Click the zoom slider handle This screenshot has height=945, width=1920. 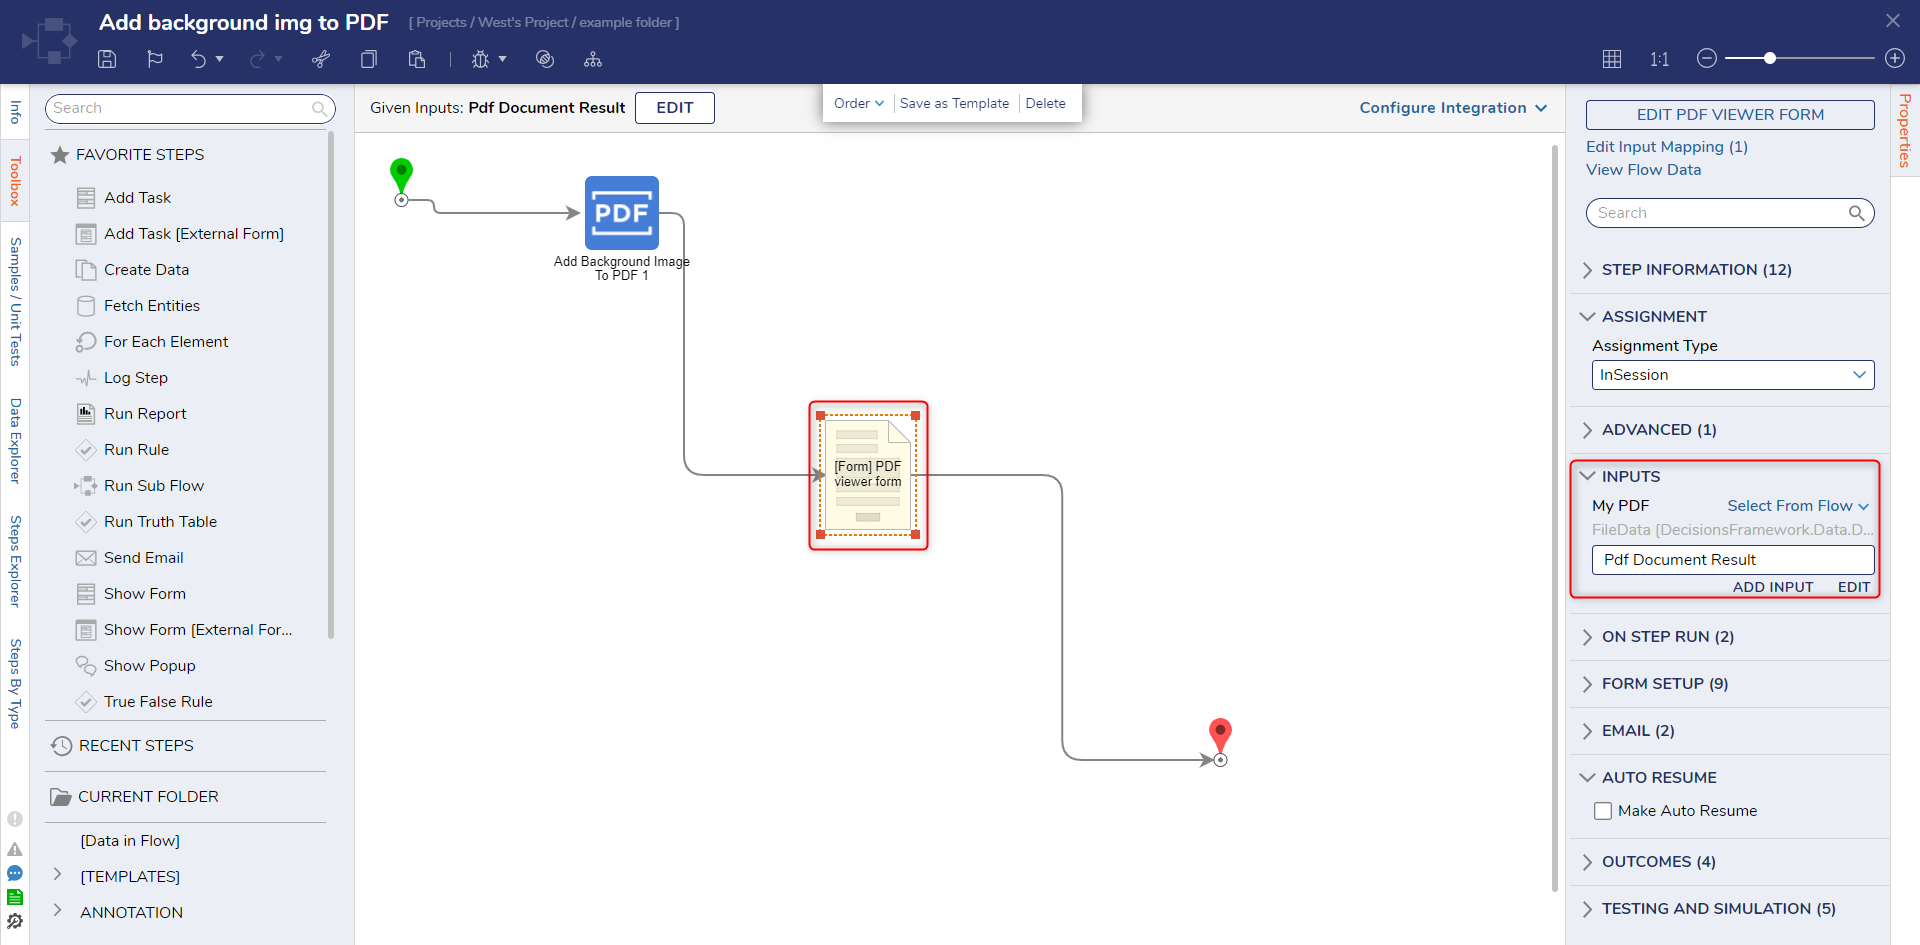point(1770,58)
